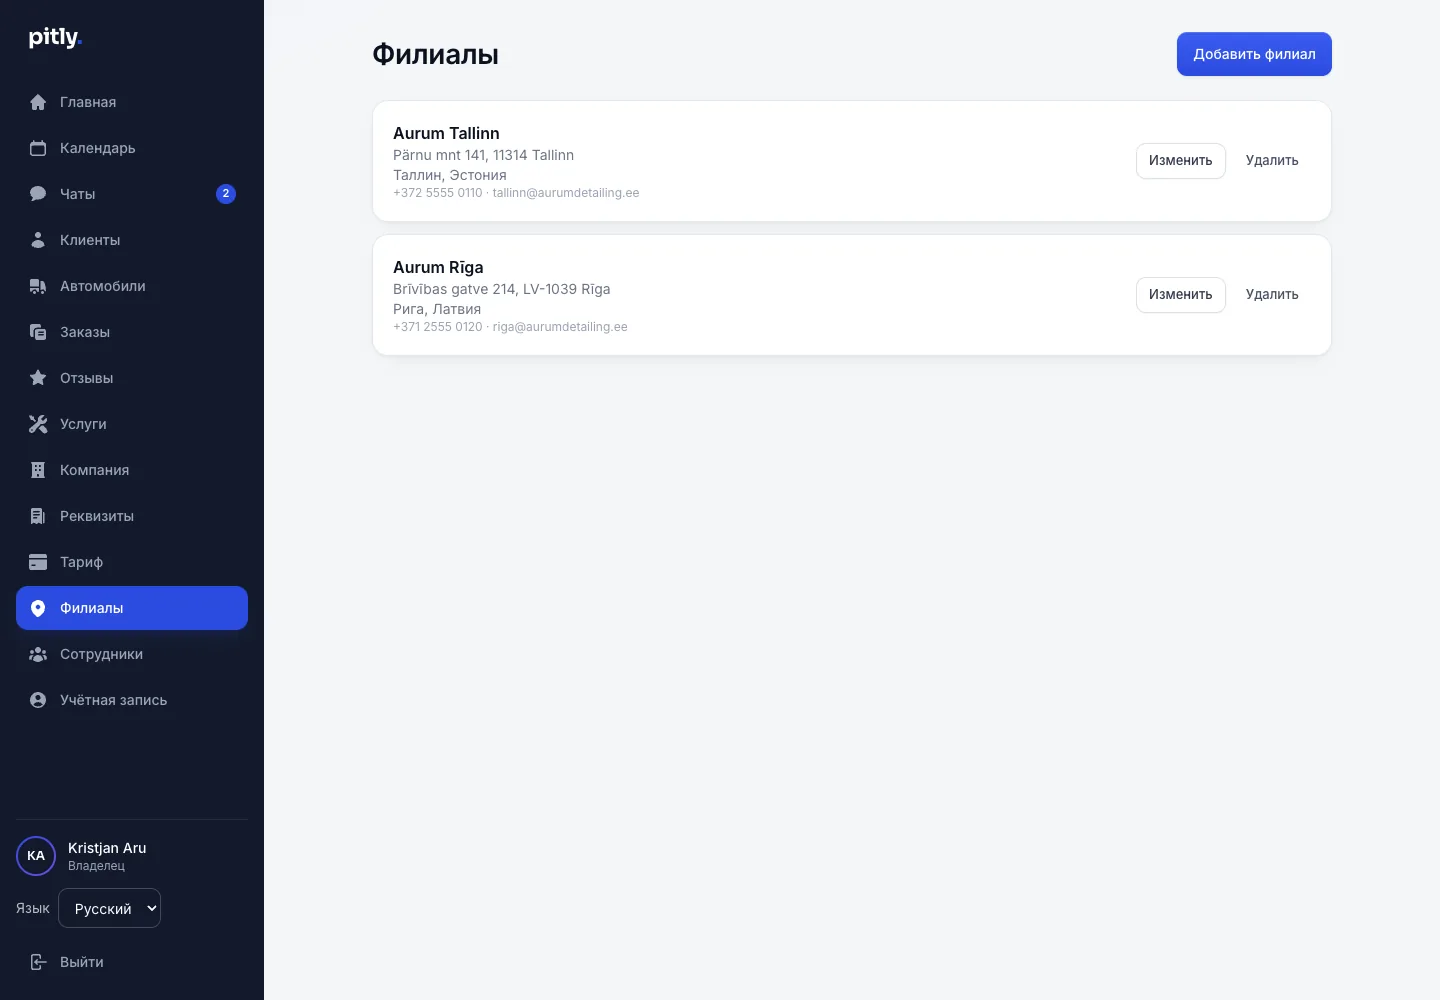
Task: Open the group icon for Сотрудники
Action: click(x=38, y=654)
